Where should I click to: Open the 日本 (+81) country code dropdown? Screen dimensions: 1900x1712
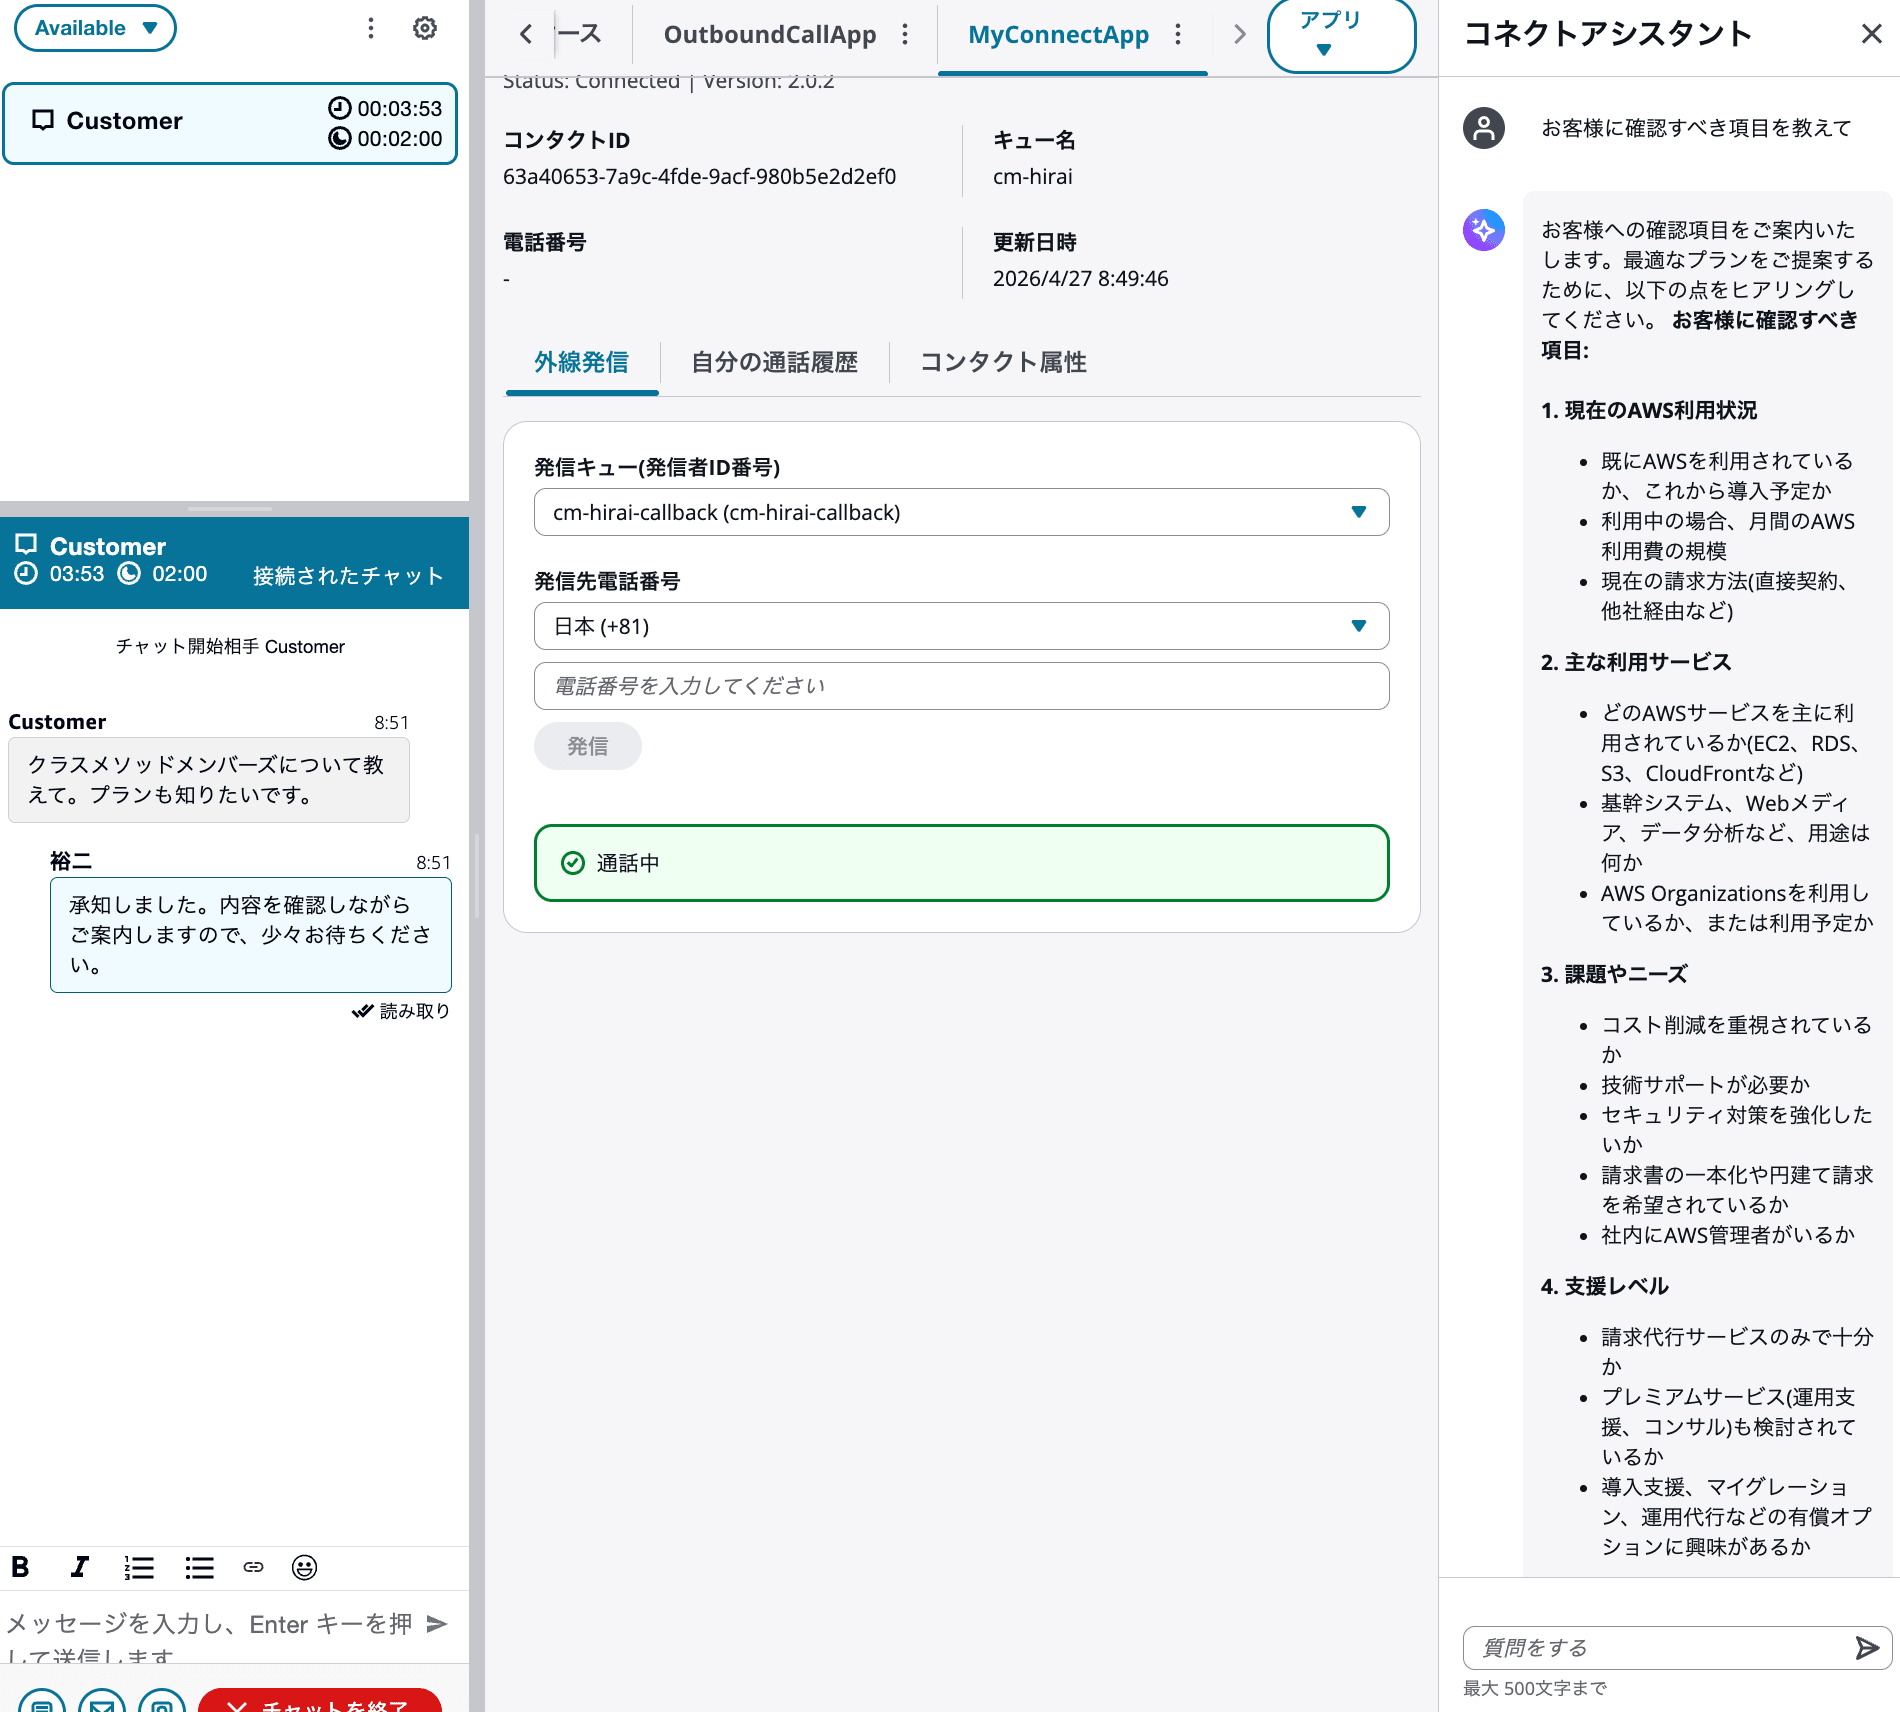(x=960, y=626)
